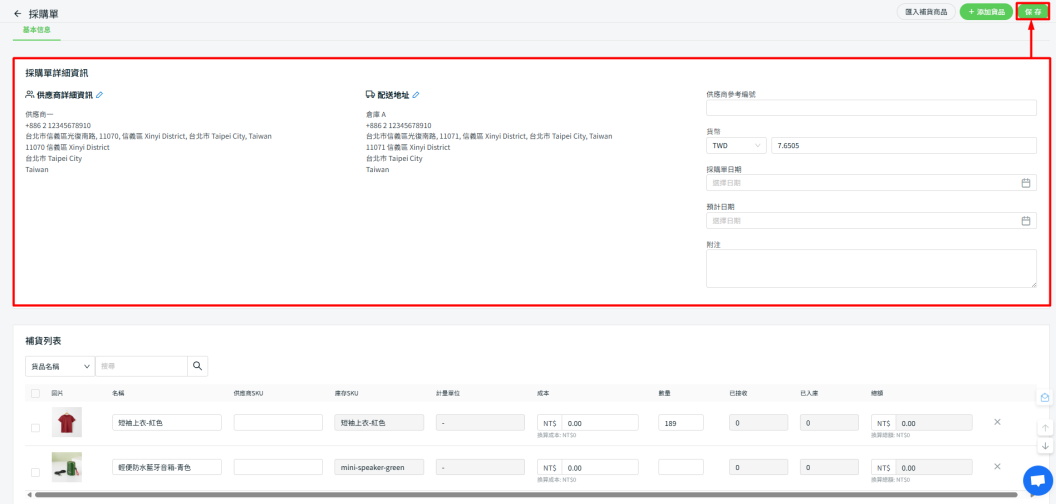This screenshot has width=1056, height=504.
Task: Select the 輕便防水藍牙音箱-青色 row checkbox
Action: [36, 472]
